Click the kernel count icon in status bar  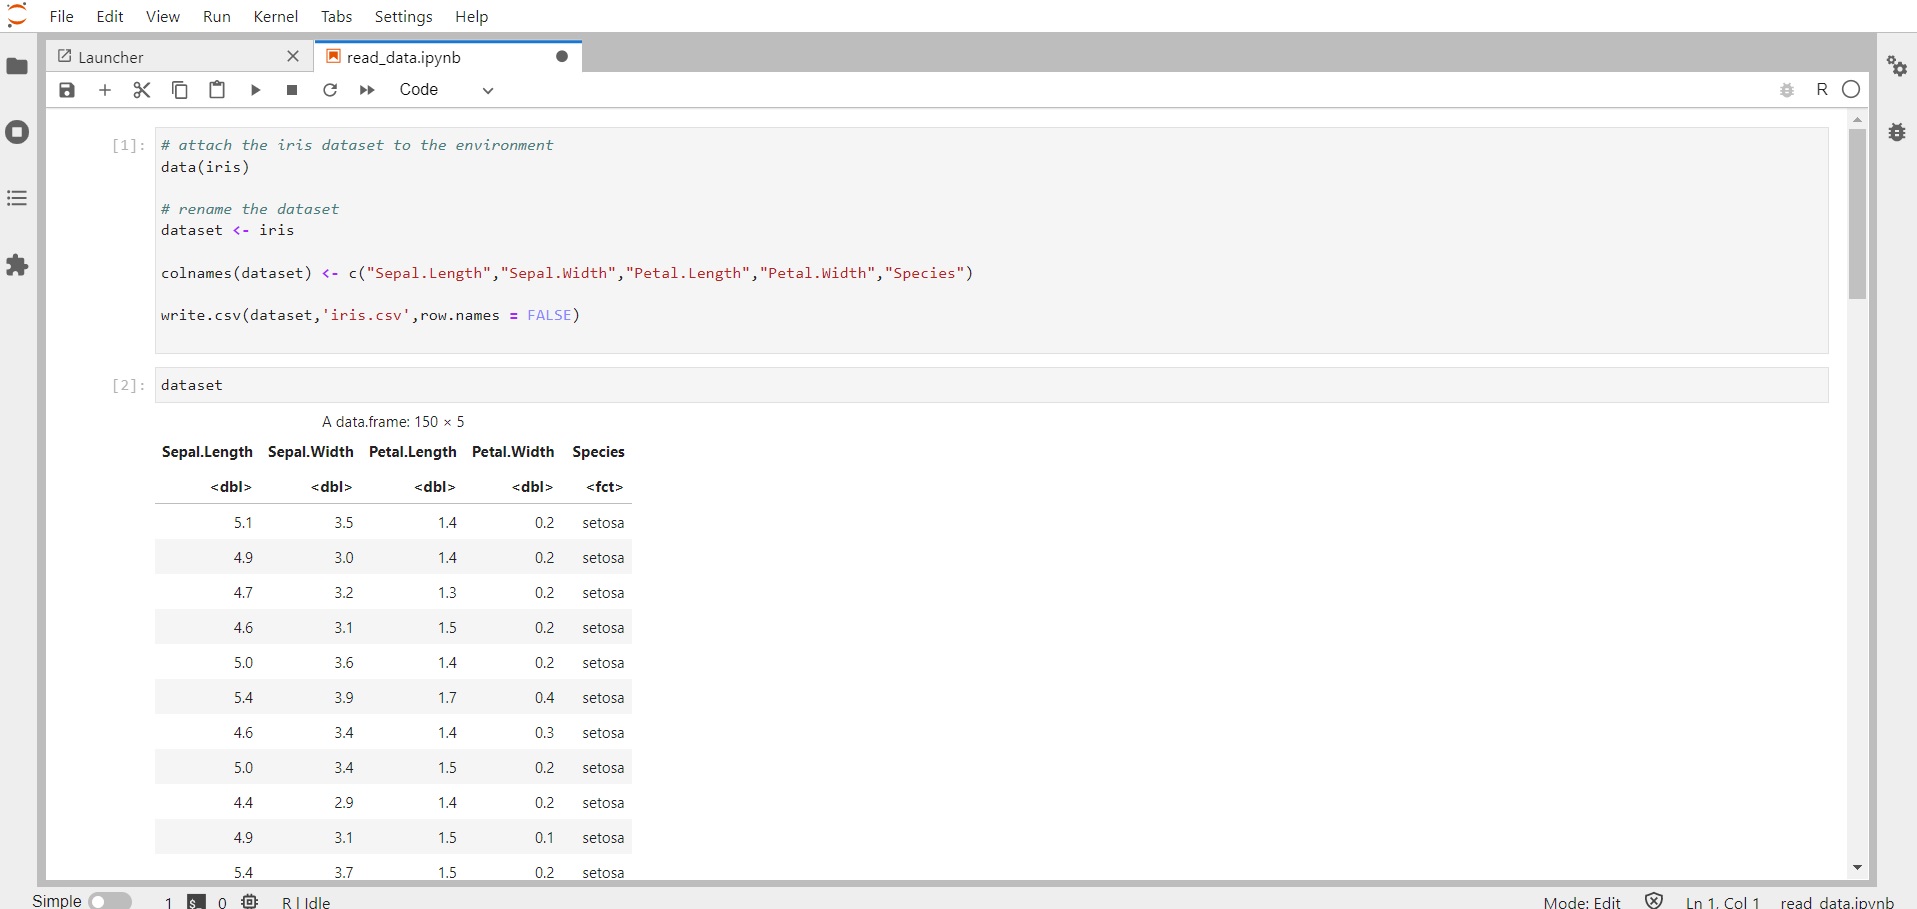(x=250, y=901)
